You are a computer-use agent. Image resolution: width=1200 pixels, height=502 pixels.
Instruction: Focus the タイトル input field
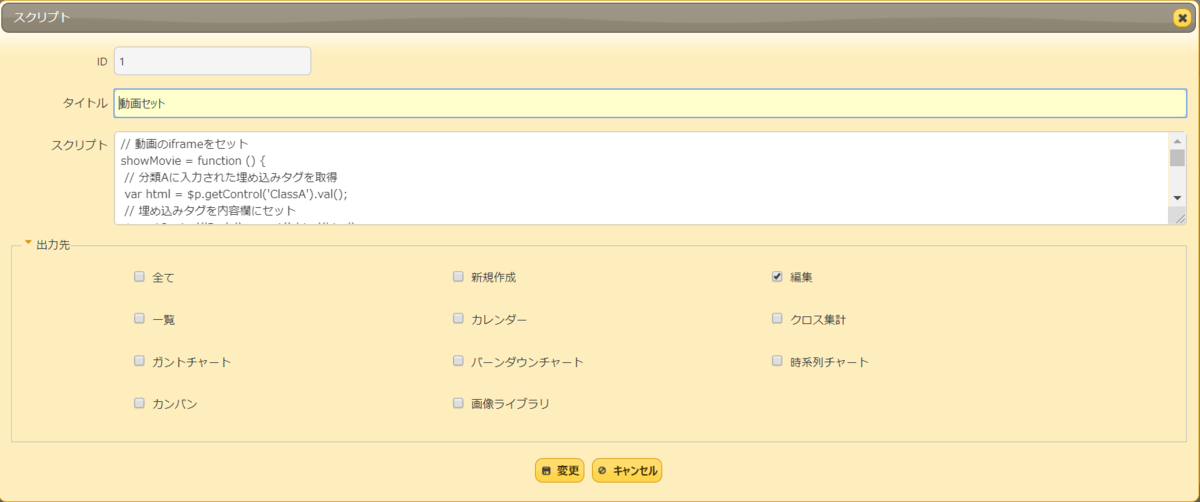650,103
